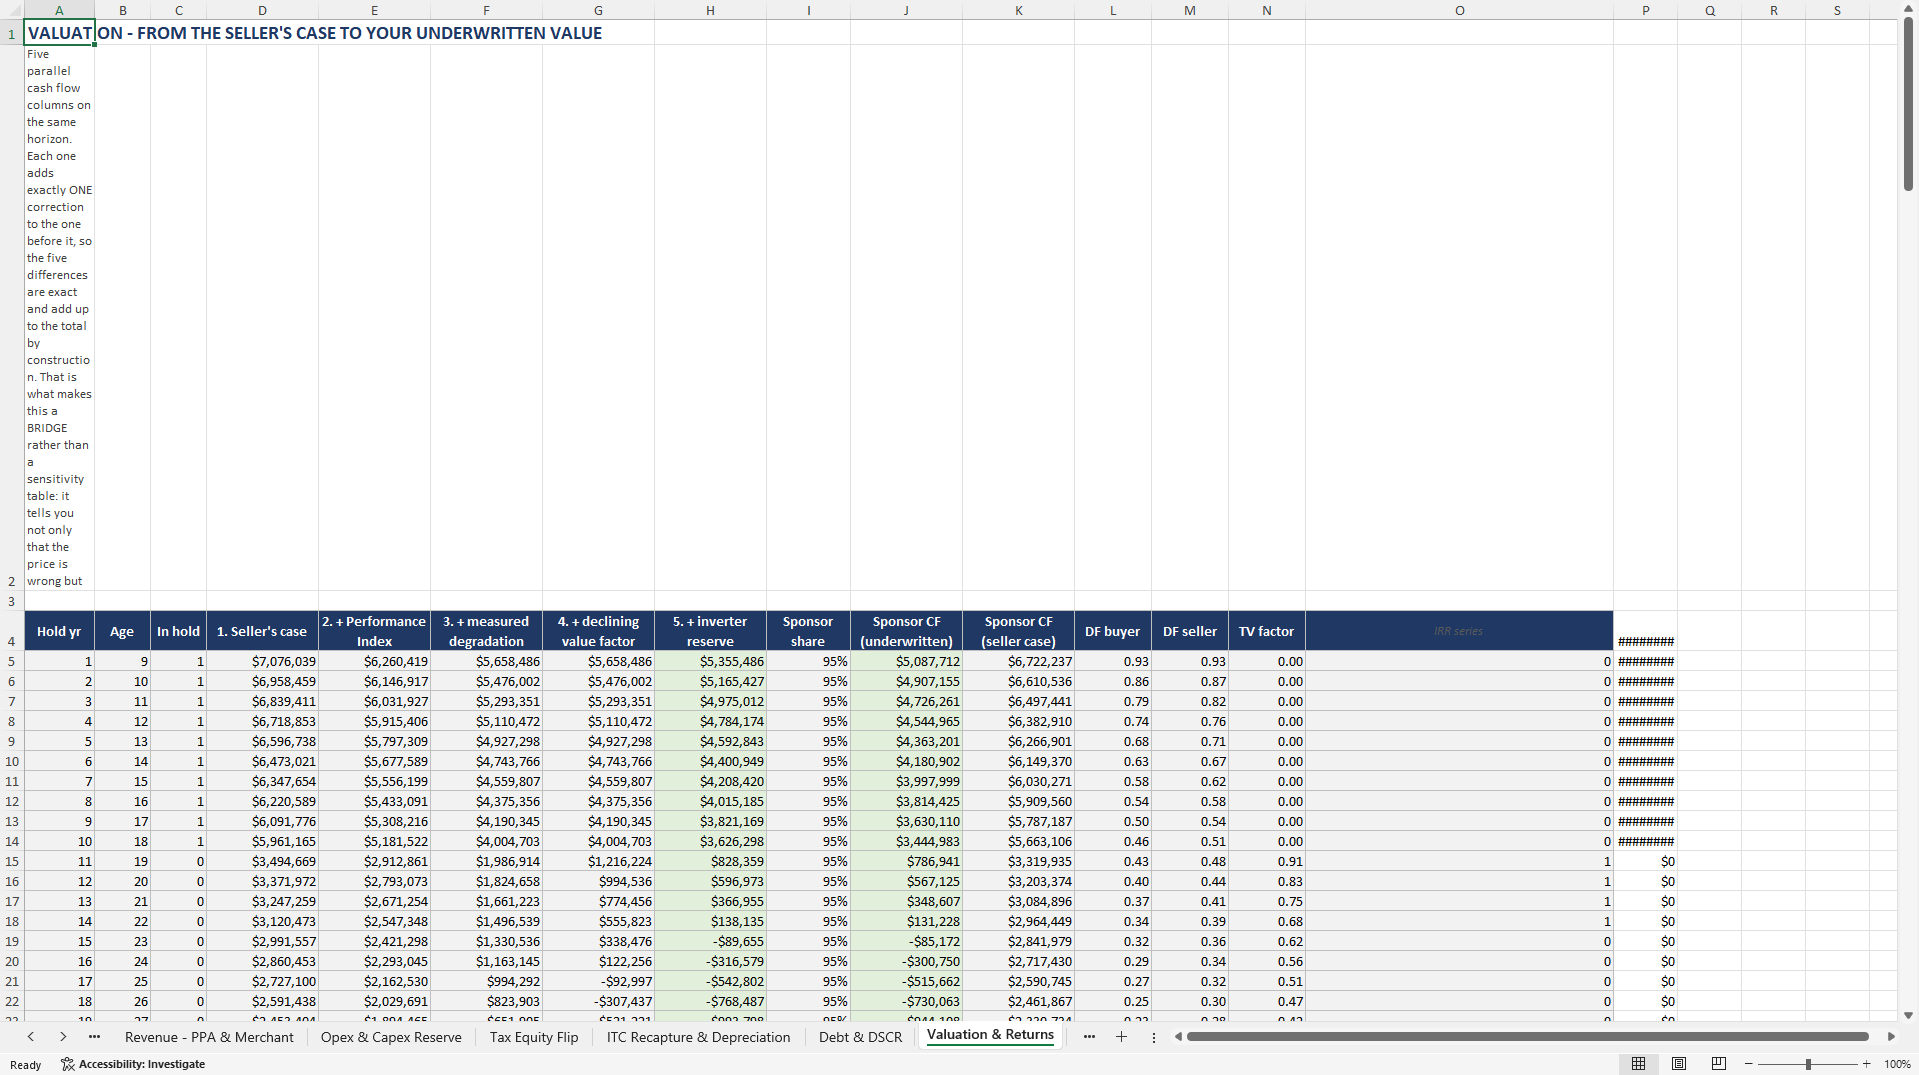Select cell with -$89,655

coord(710,941)
